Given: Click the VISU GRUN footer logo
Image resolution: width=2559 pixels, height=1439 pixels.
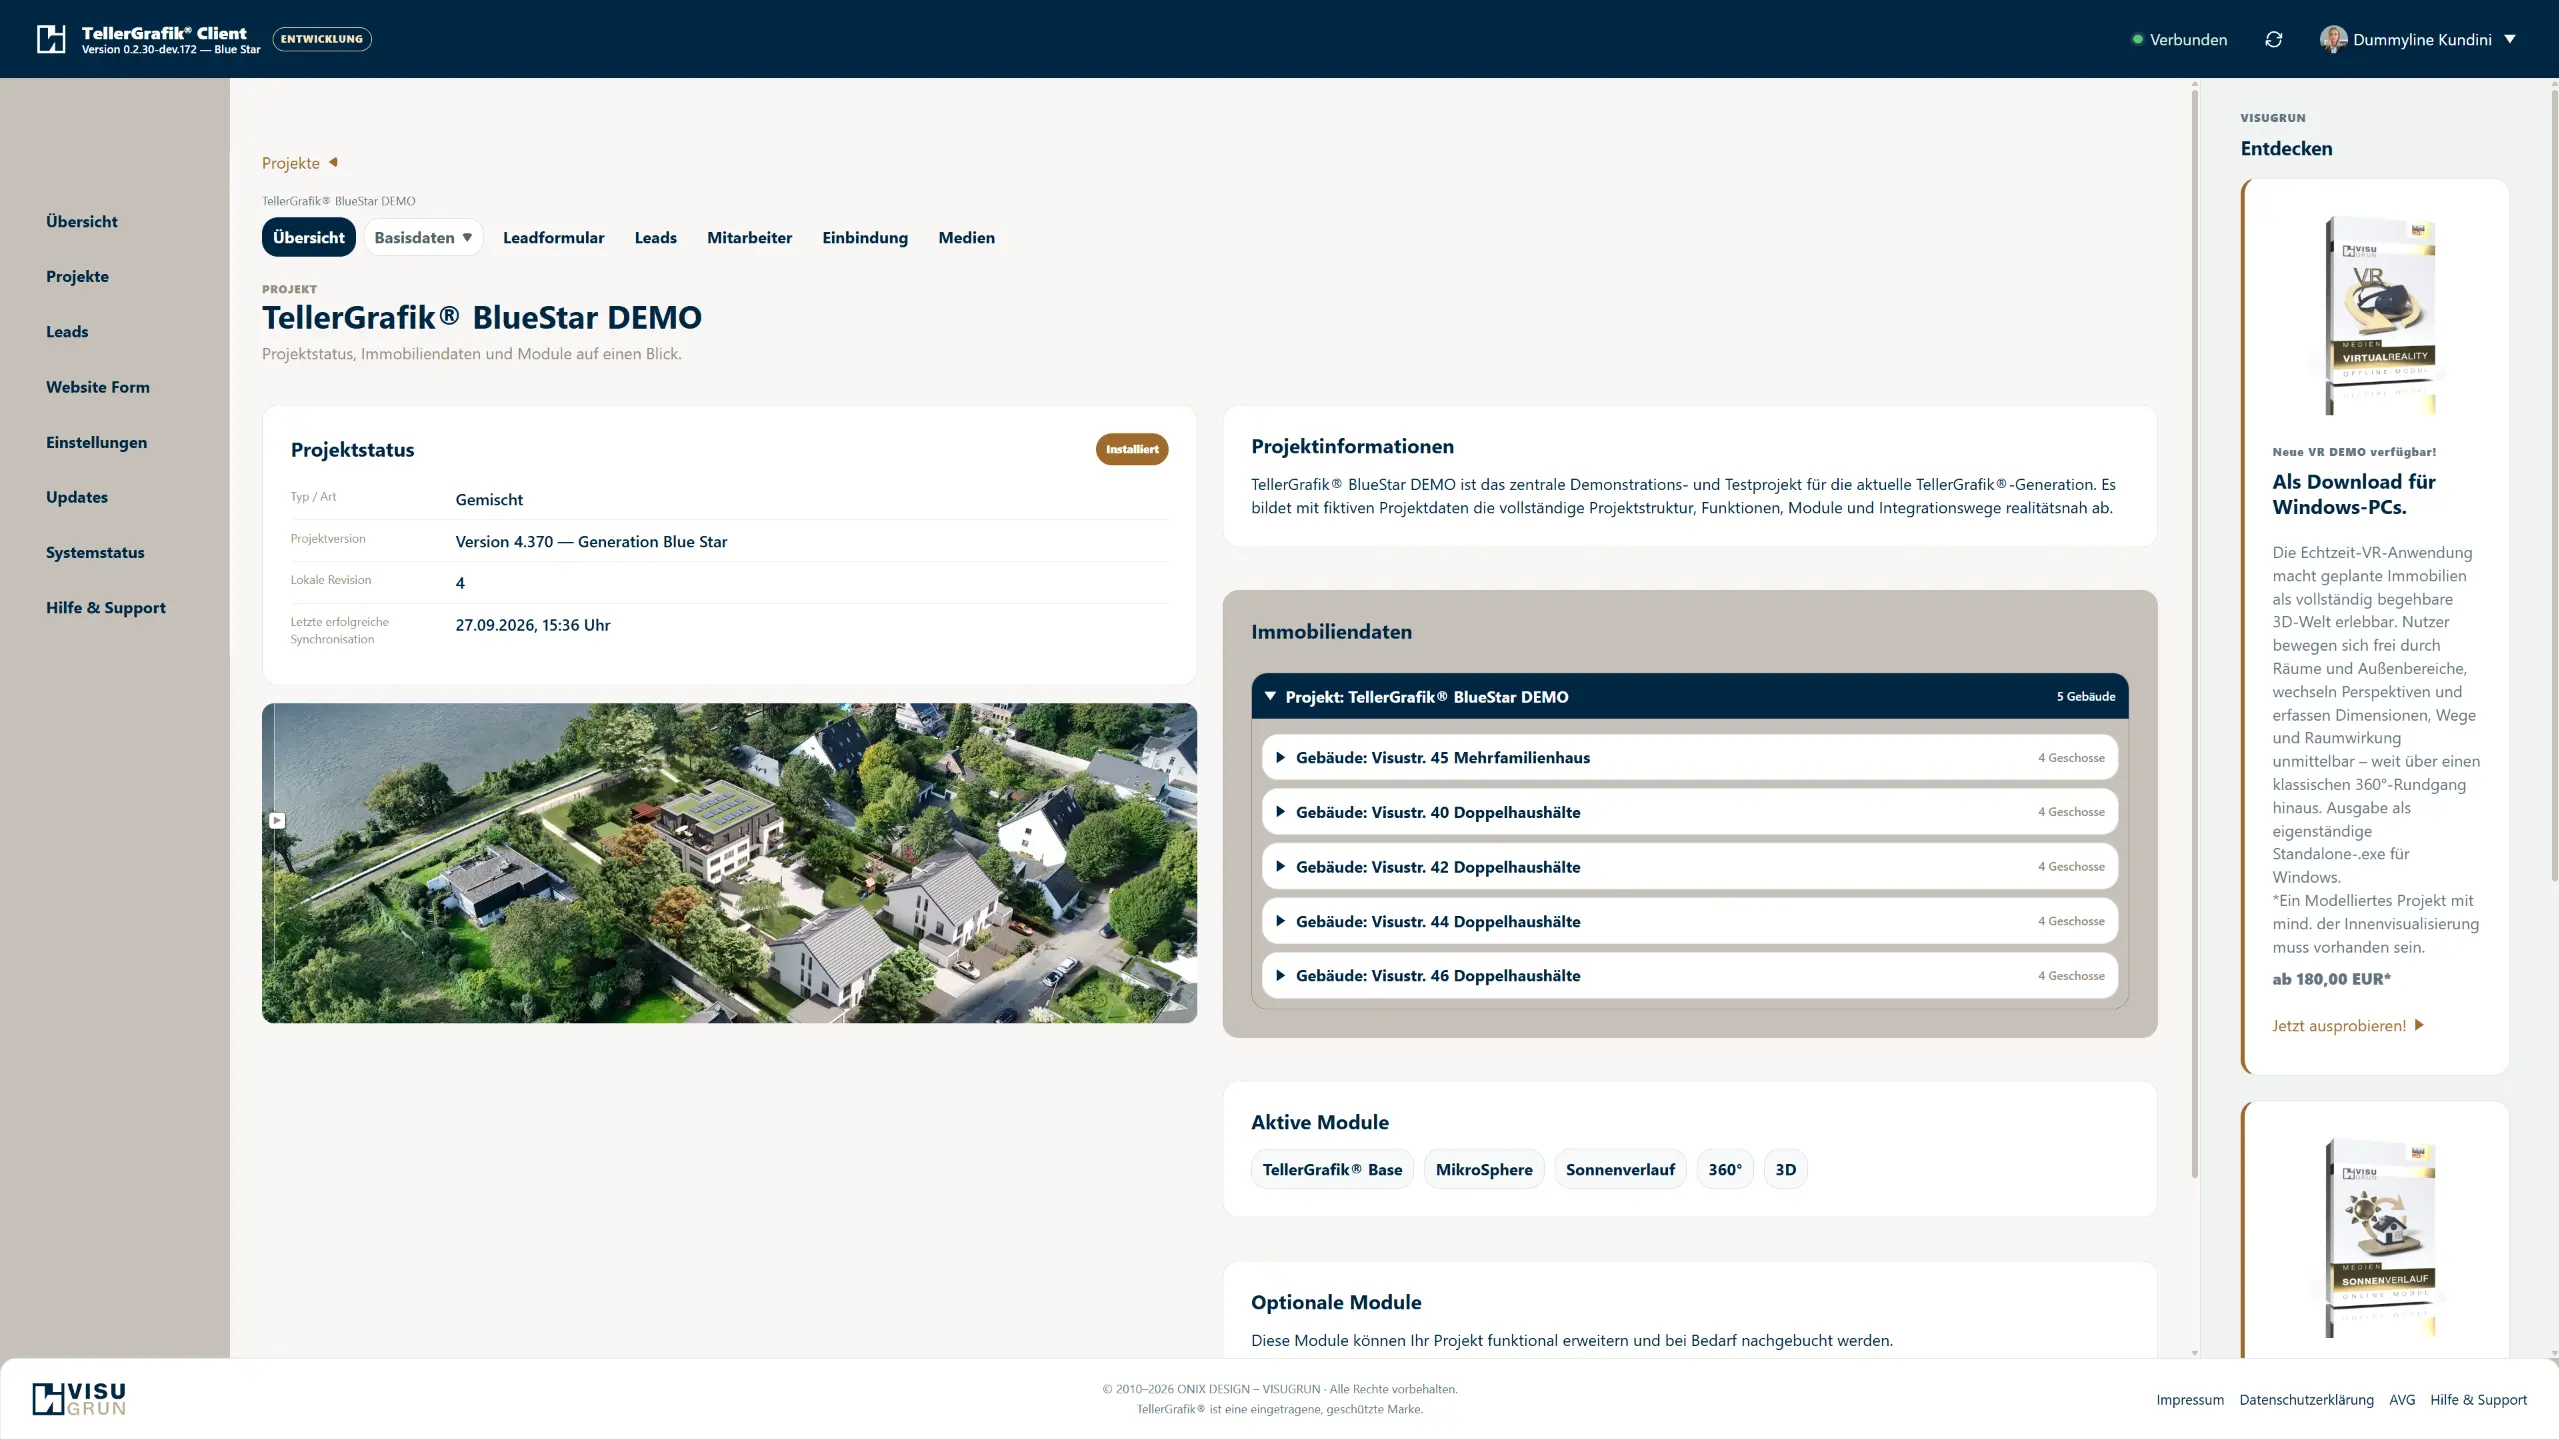Looking at the screenshot, I should [79, 1399].
